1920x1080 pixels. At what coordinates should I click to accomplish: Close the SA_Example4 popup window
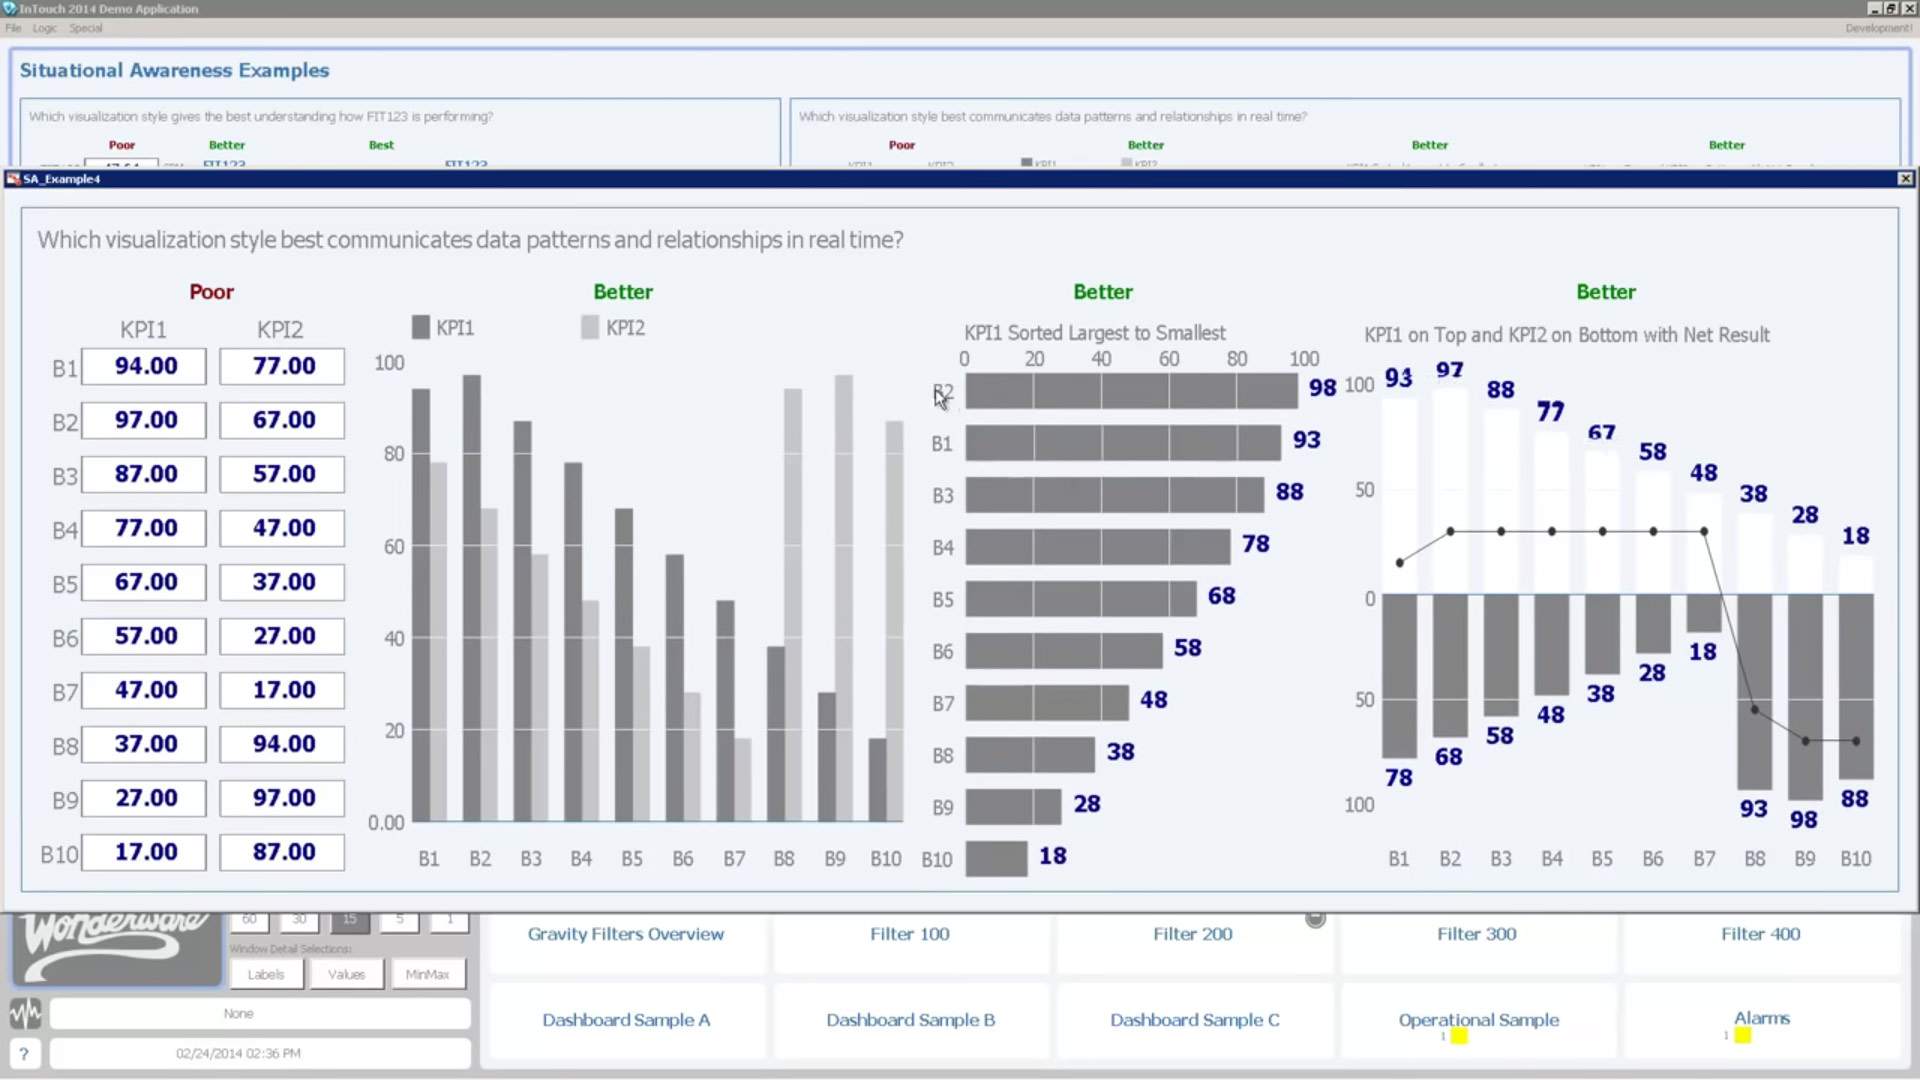click(1905, 179)
